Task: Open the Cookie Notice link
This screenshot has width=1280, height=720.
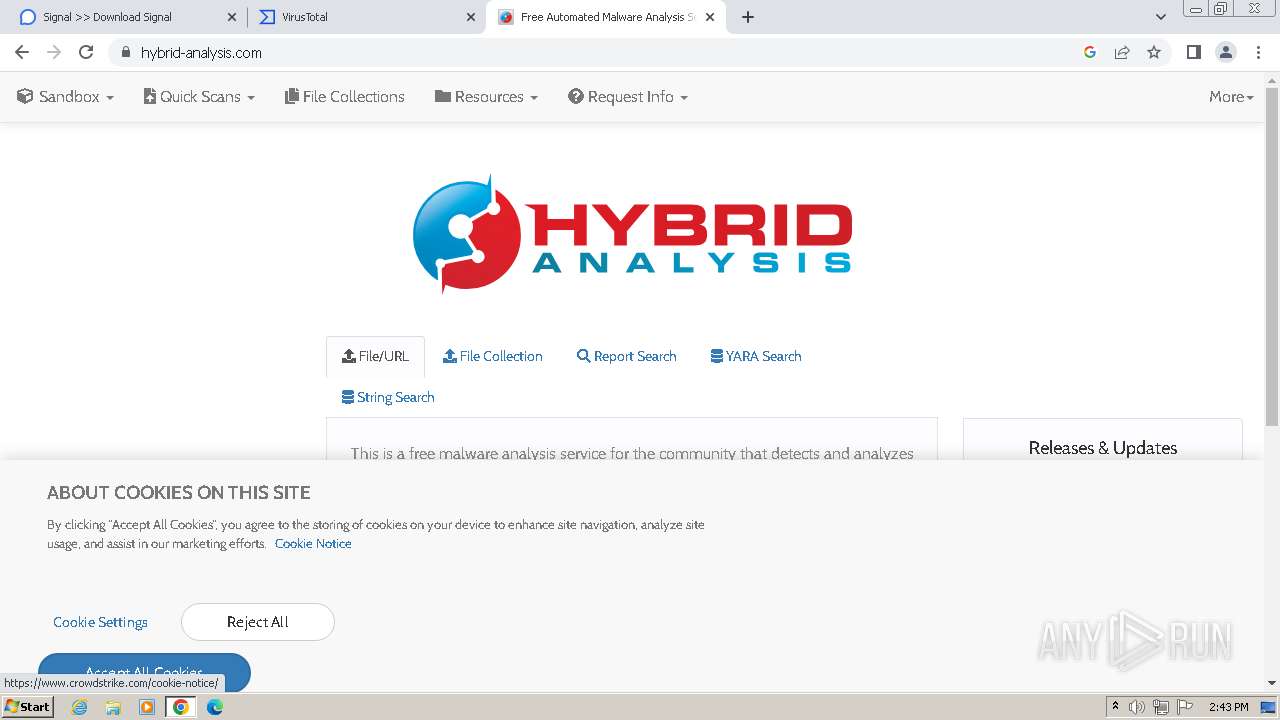Action: tap(313, 544)
